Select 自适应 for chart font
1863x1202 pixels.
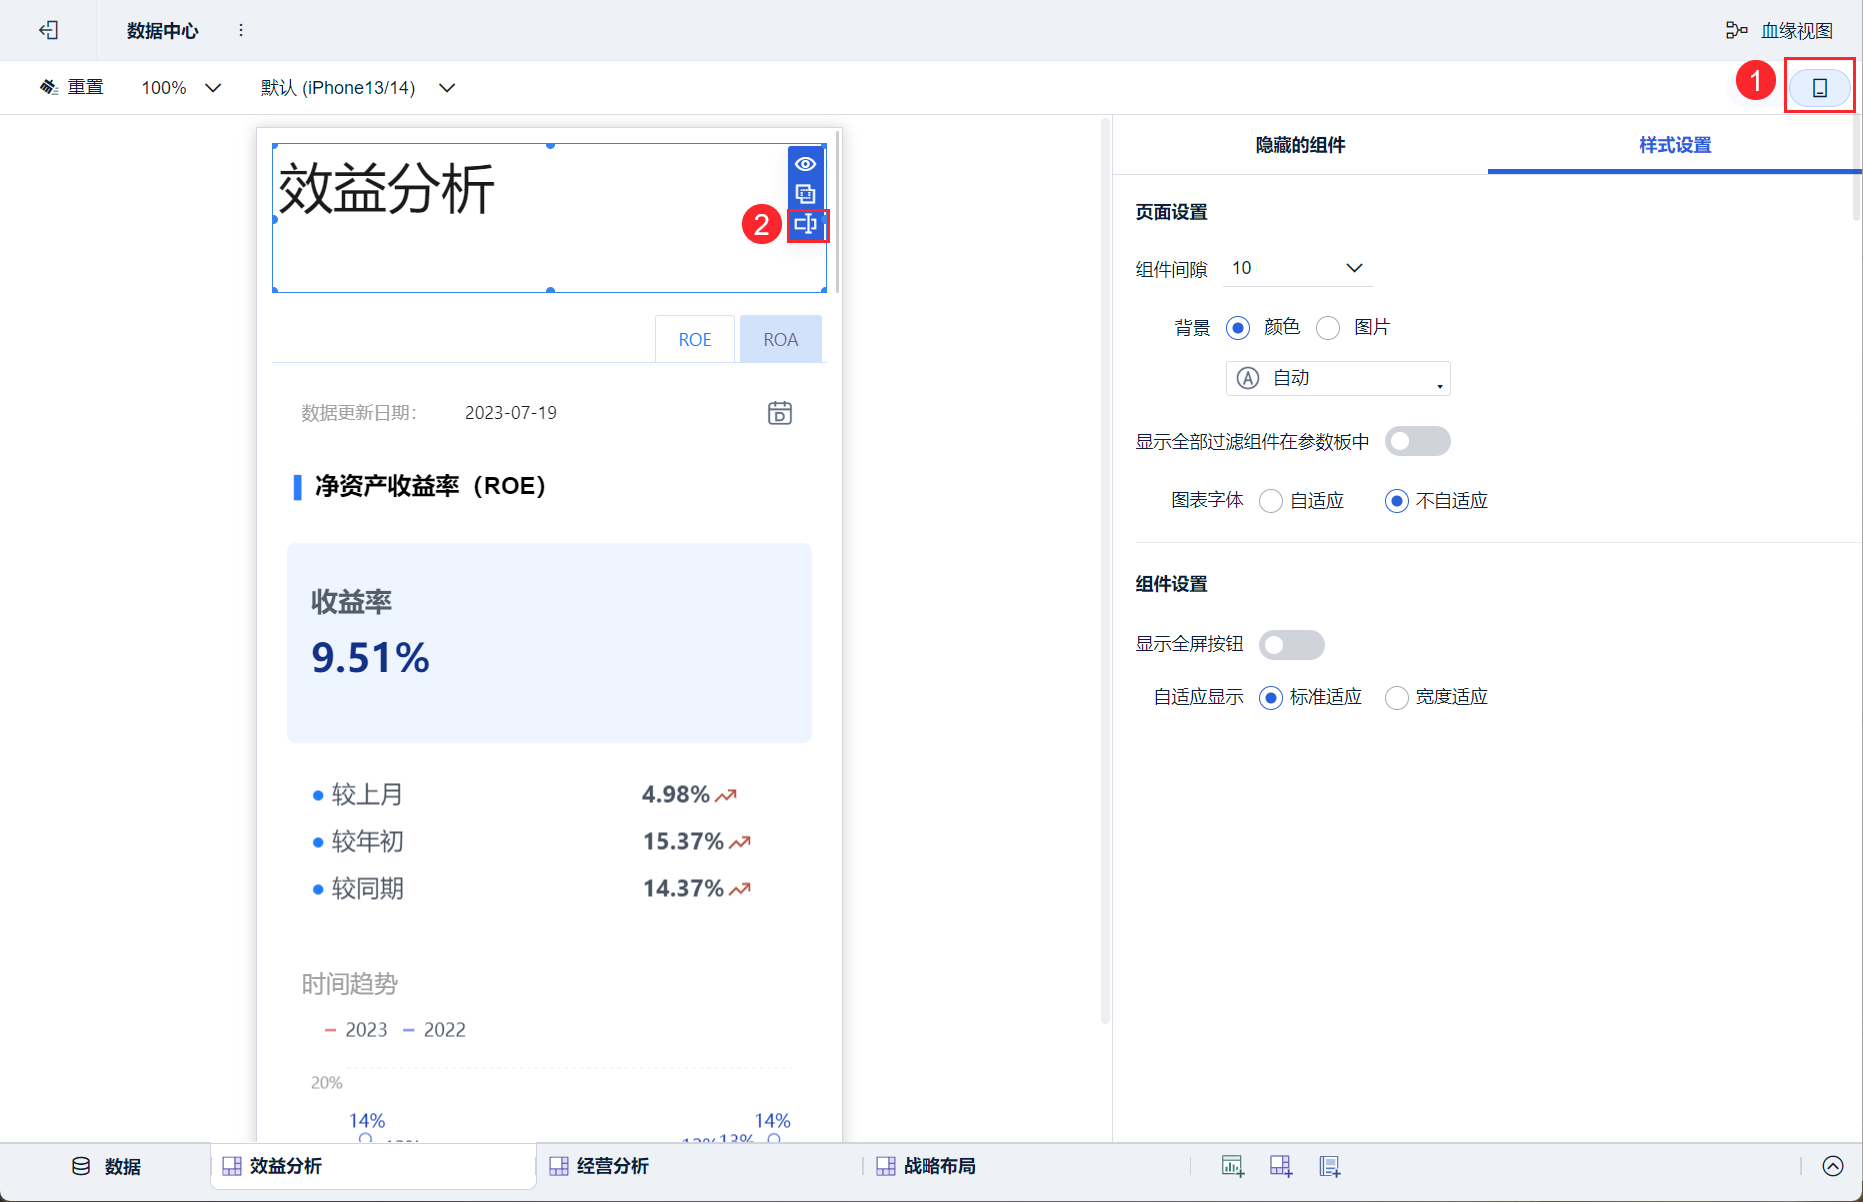click(x=1271, y=501)
